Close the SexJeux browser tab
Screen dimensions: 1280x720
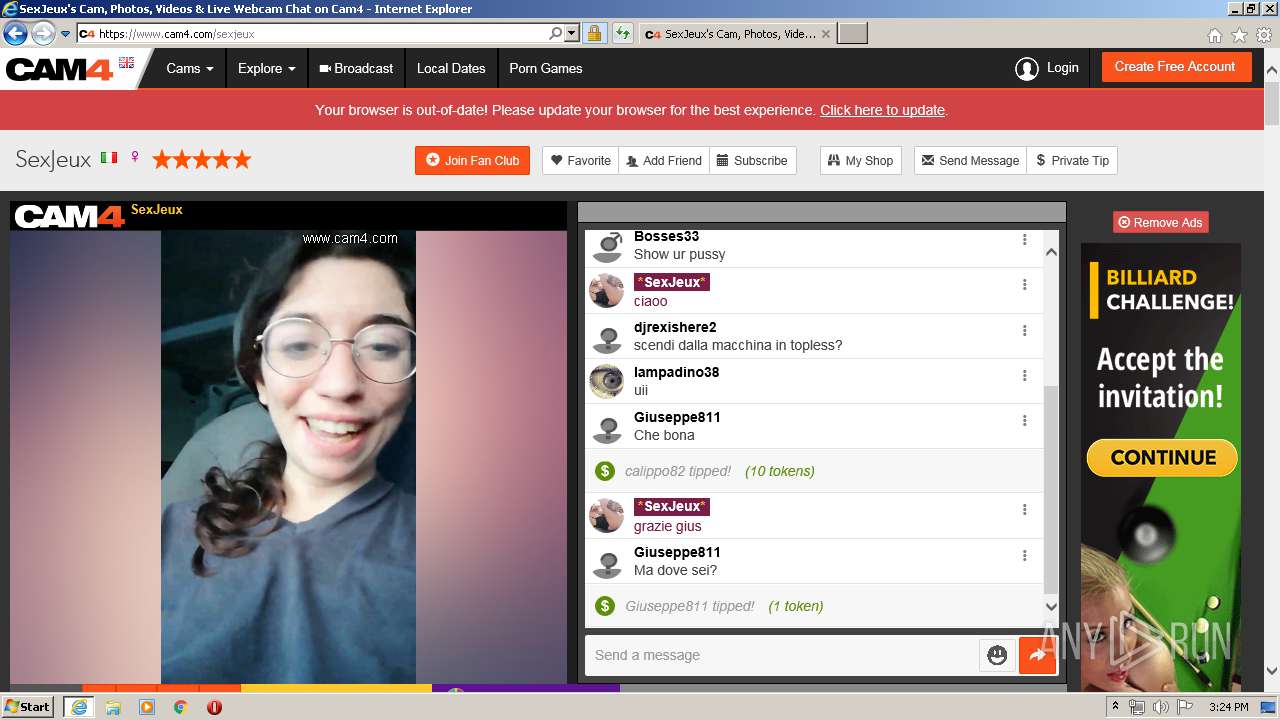coord(825,33)
